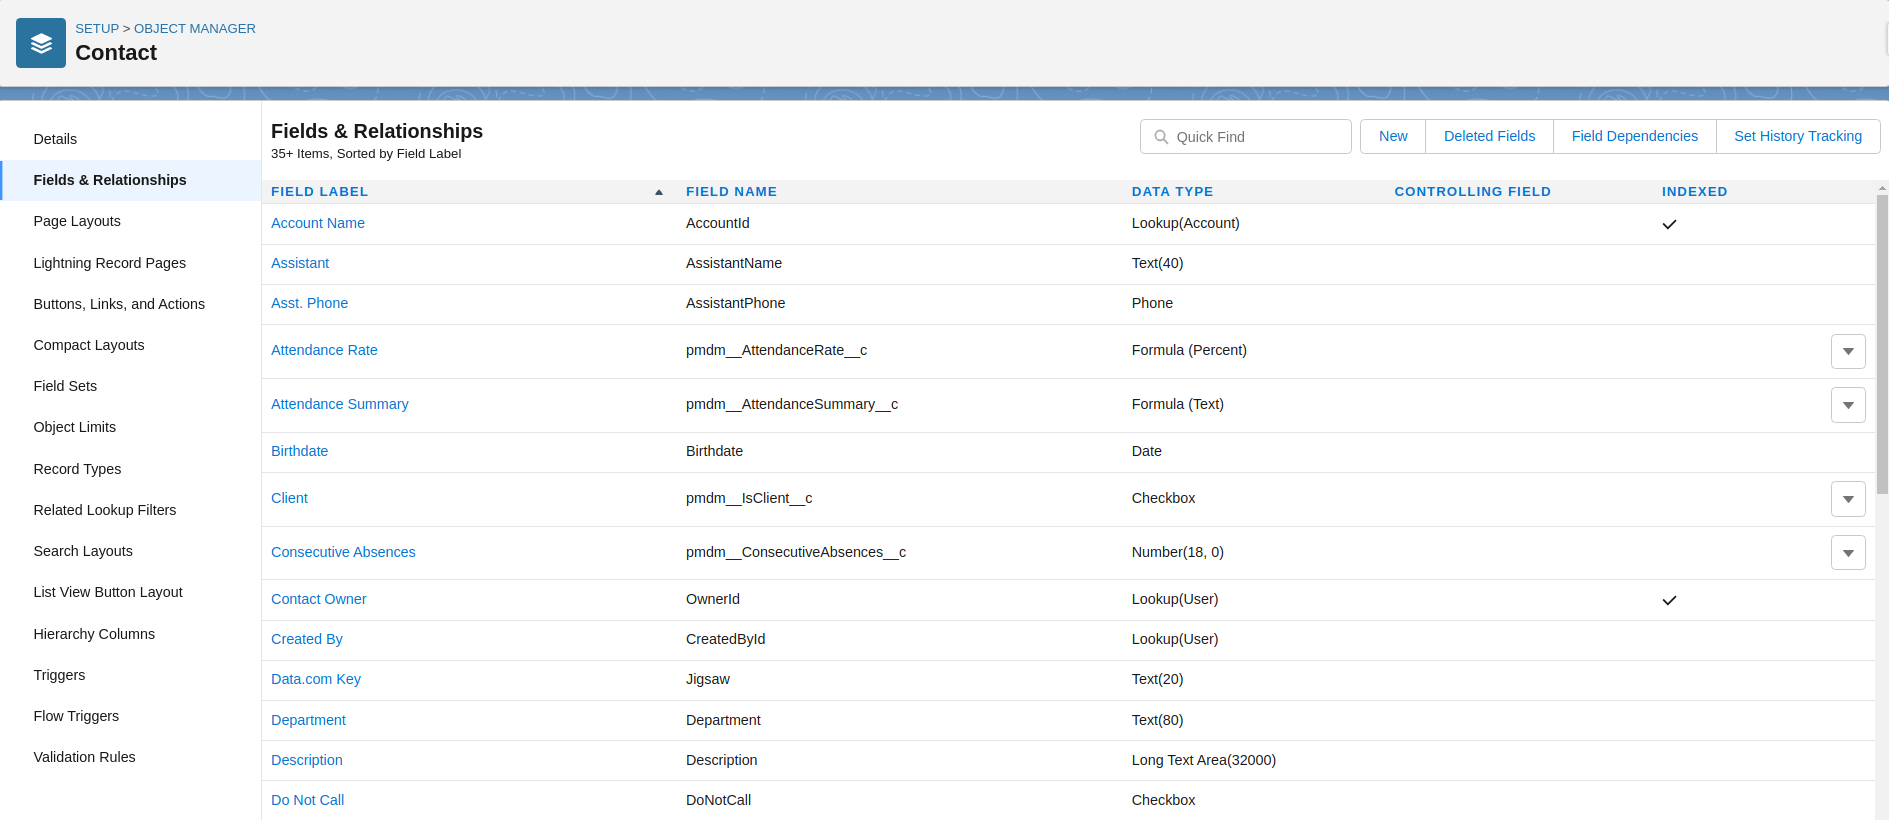The width and height of the screenshot is (1889, 820).
Task: Sort by FIELD LABEL column header
Action: click(320, 192)
